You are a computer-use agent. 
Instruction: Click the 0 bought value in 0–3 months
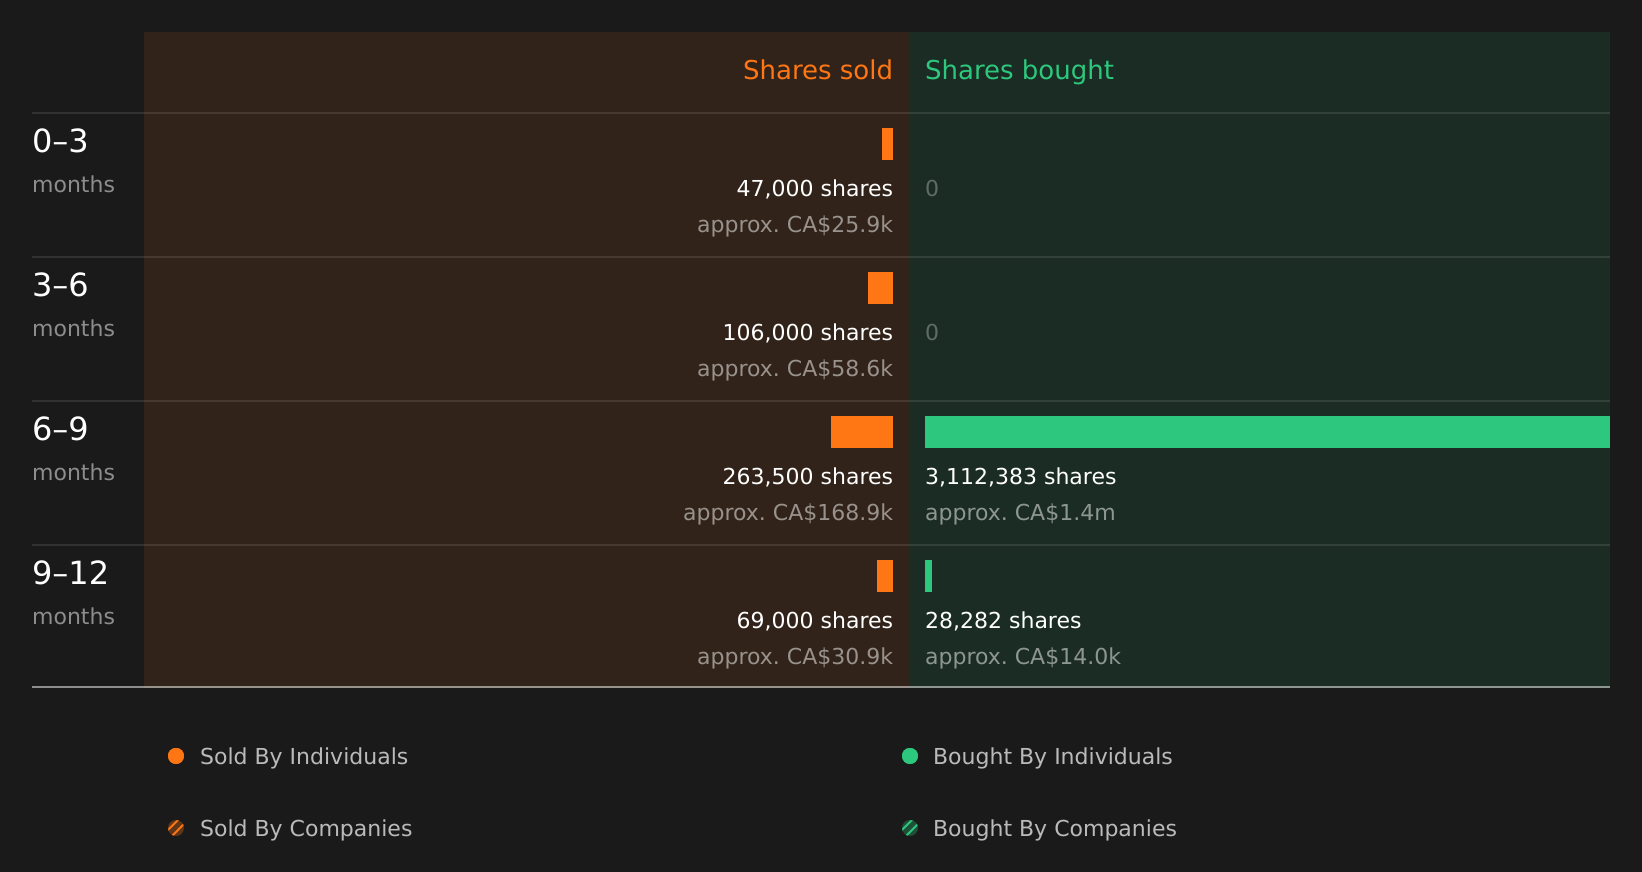click(932, 189)
